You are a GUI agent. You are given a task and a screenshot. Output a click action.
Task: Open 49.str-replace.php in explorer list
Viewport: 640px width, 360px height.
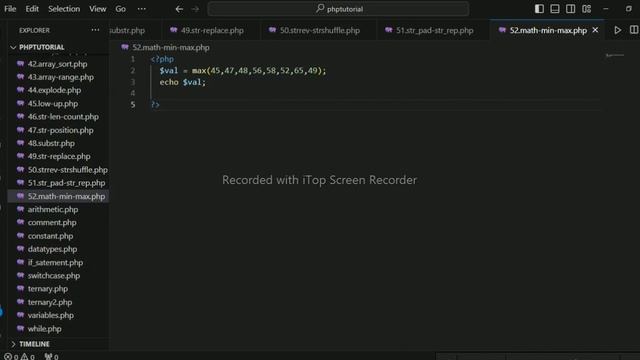click(x=58, y=156)
